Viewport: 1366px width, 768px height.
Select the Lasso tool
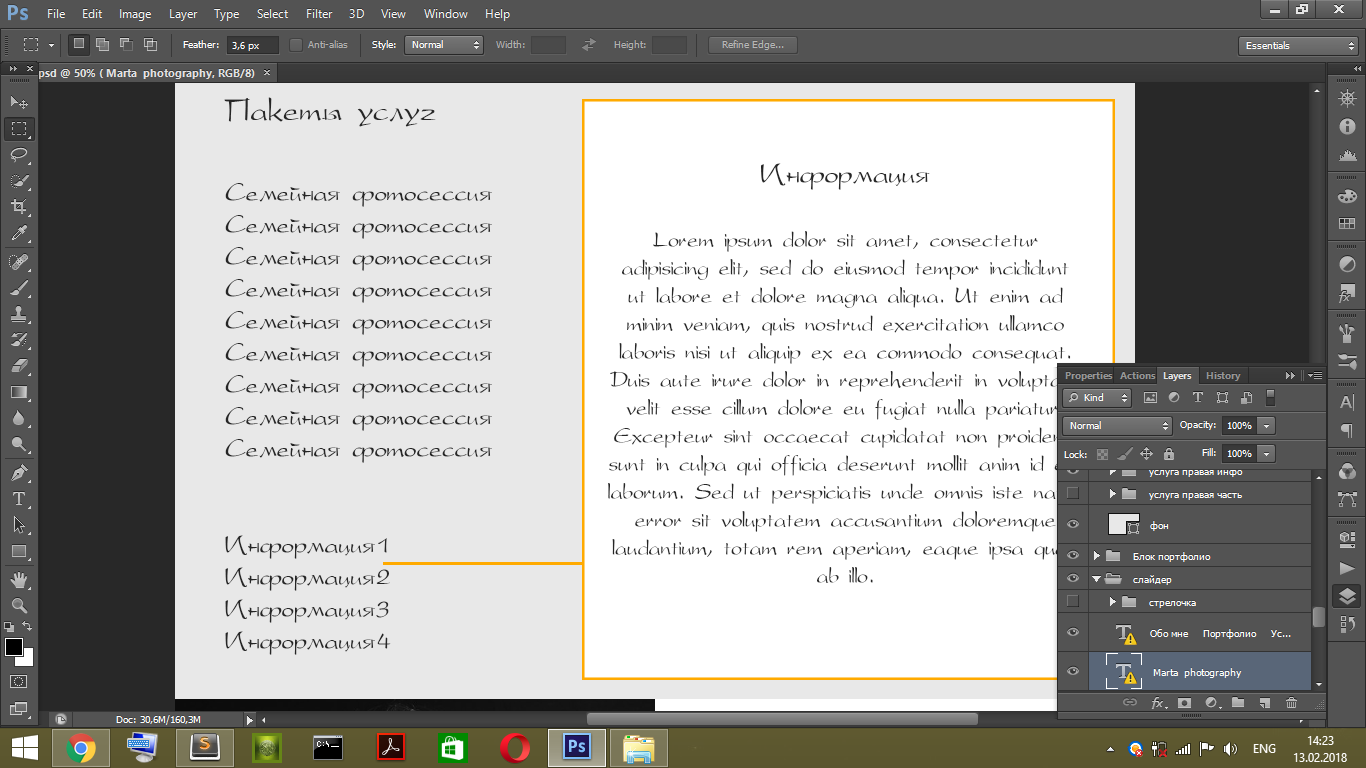(x=19, y=154)
